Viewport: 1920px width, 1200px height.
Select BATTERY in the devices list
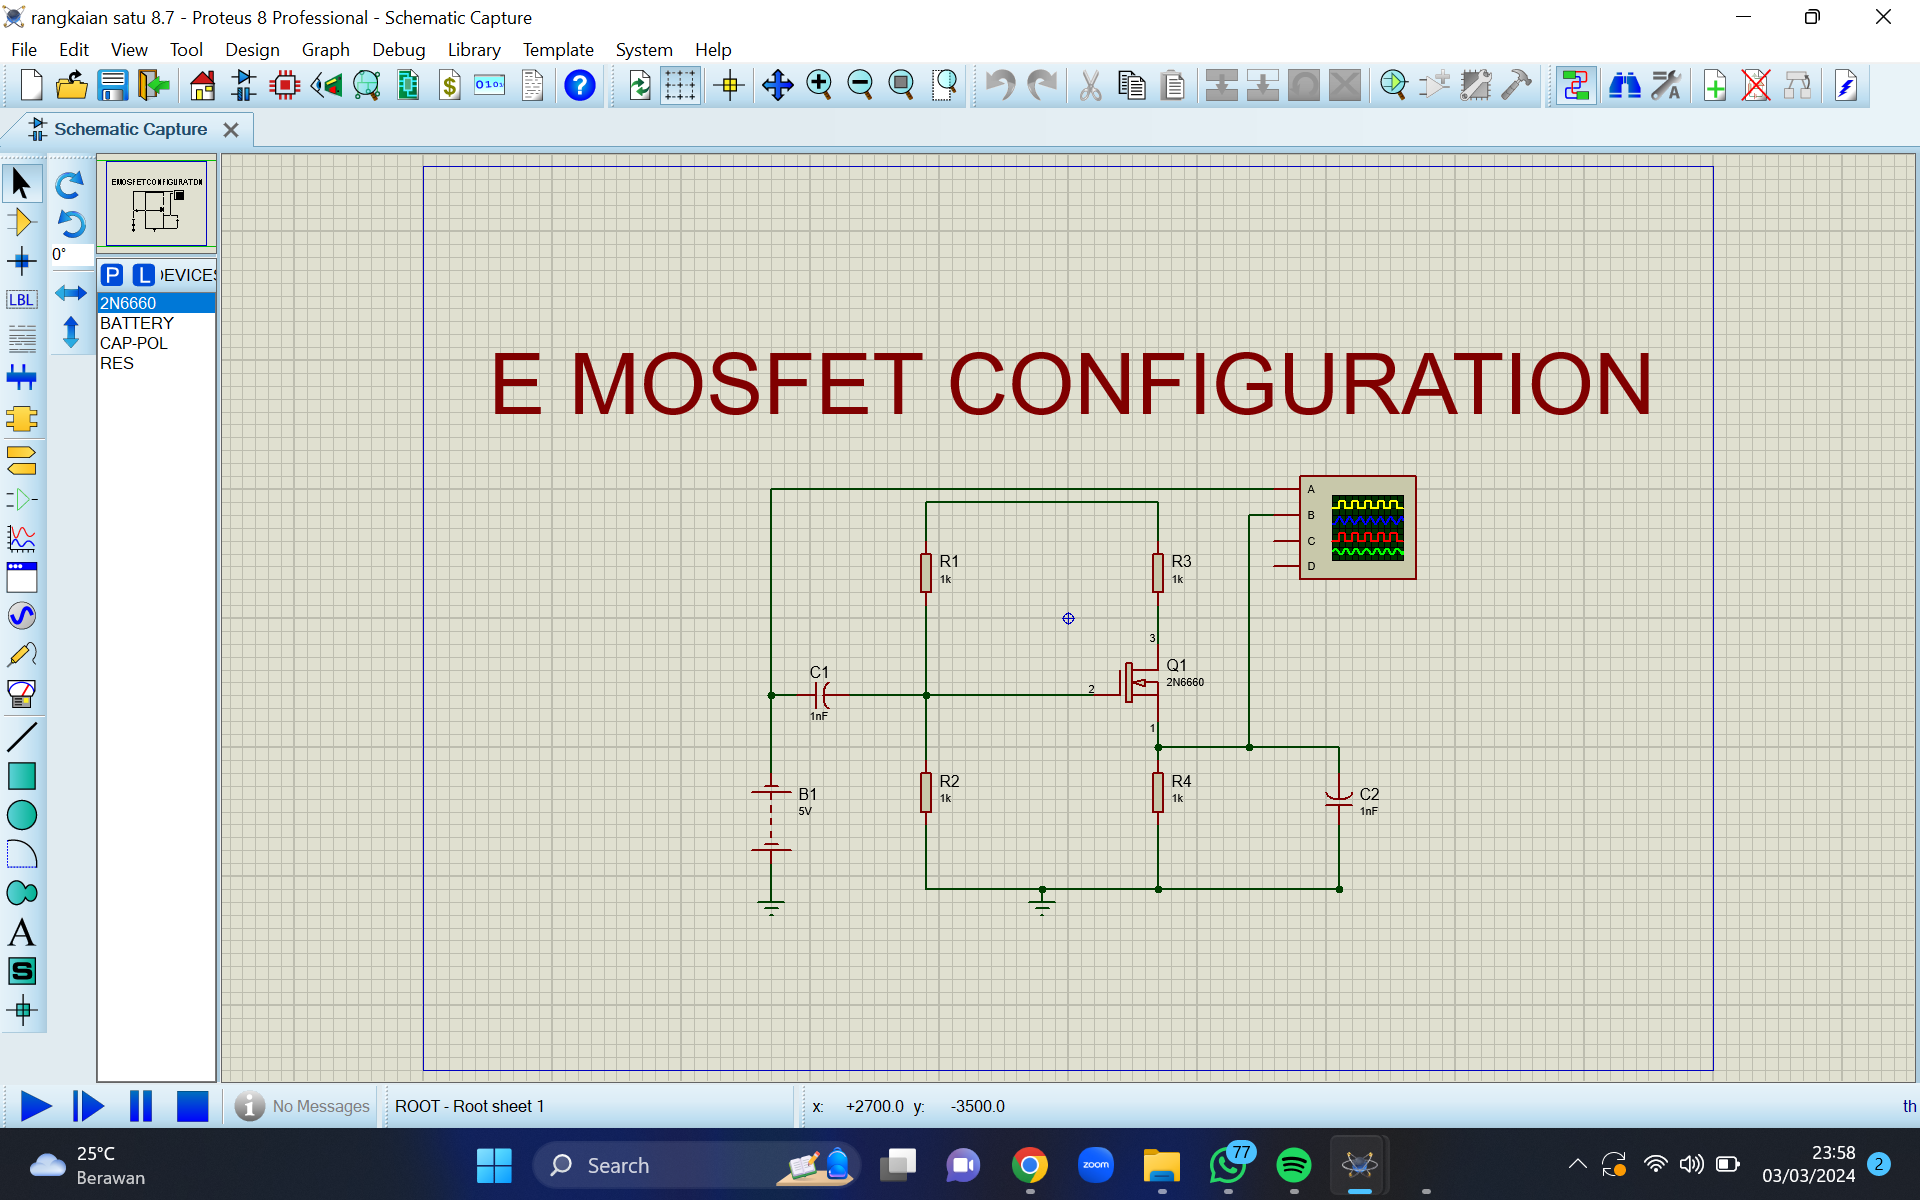pyautogui.click(x=137, y=323)
